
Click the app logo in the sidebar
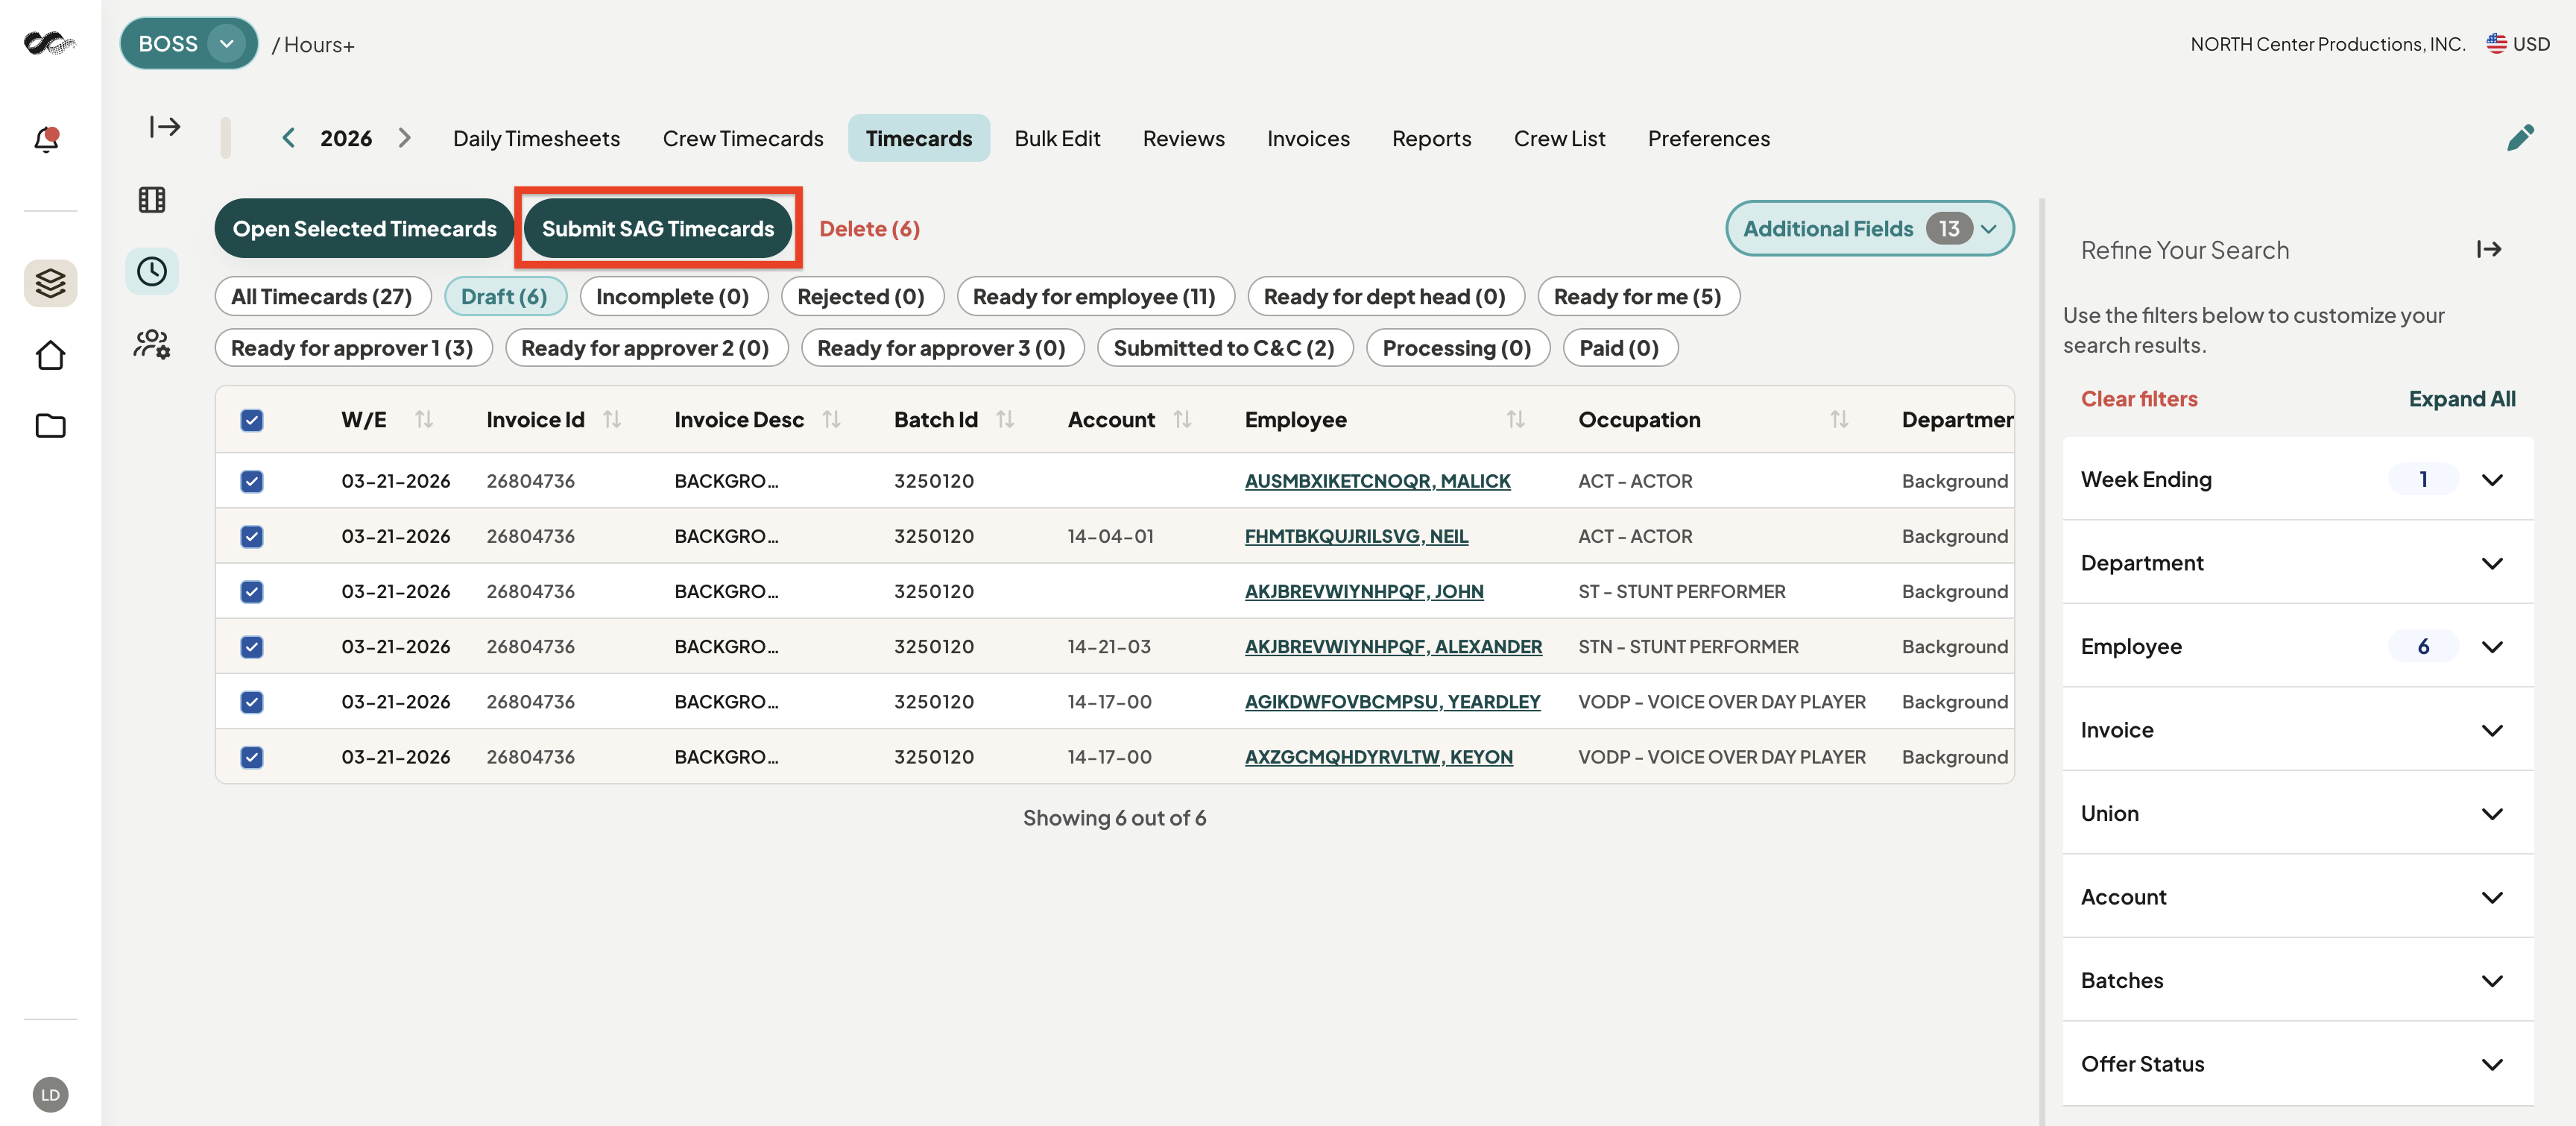click(49, 43)
